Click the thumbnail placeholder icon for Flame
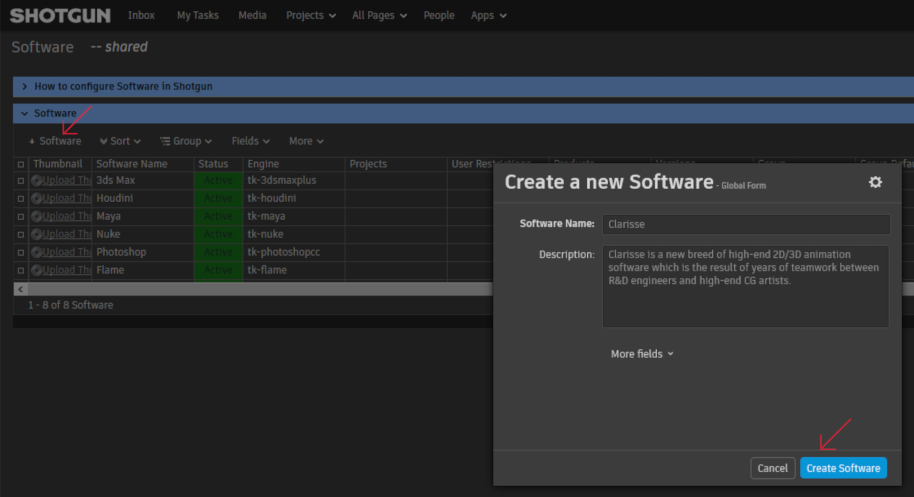 click(x=36, y=270)
